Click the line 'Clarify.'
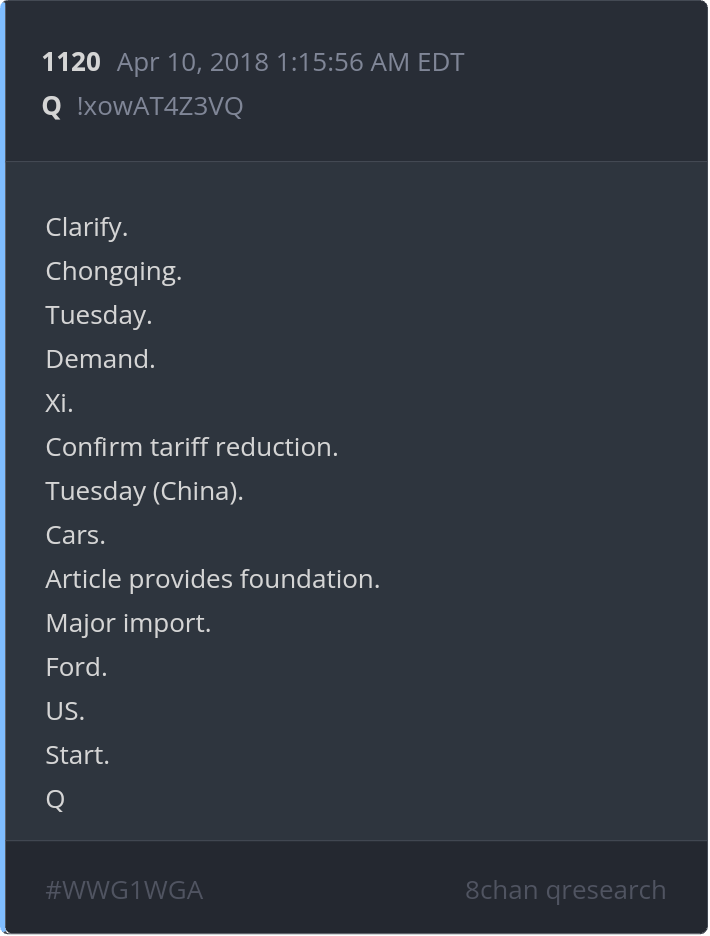Viewport: 710px width, 936px height. click(x=87, y=227)
